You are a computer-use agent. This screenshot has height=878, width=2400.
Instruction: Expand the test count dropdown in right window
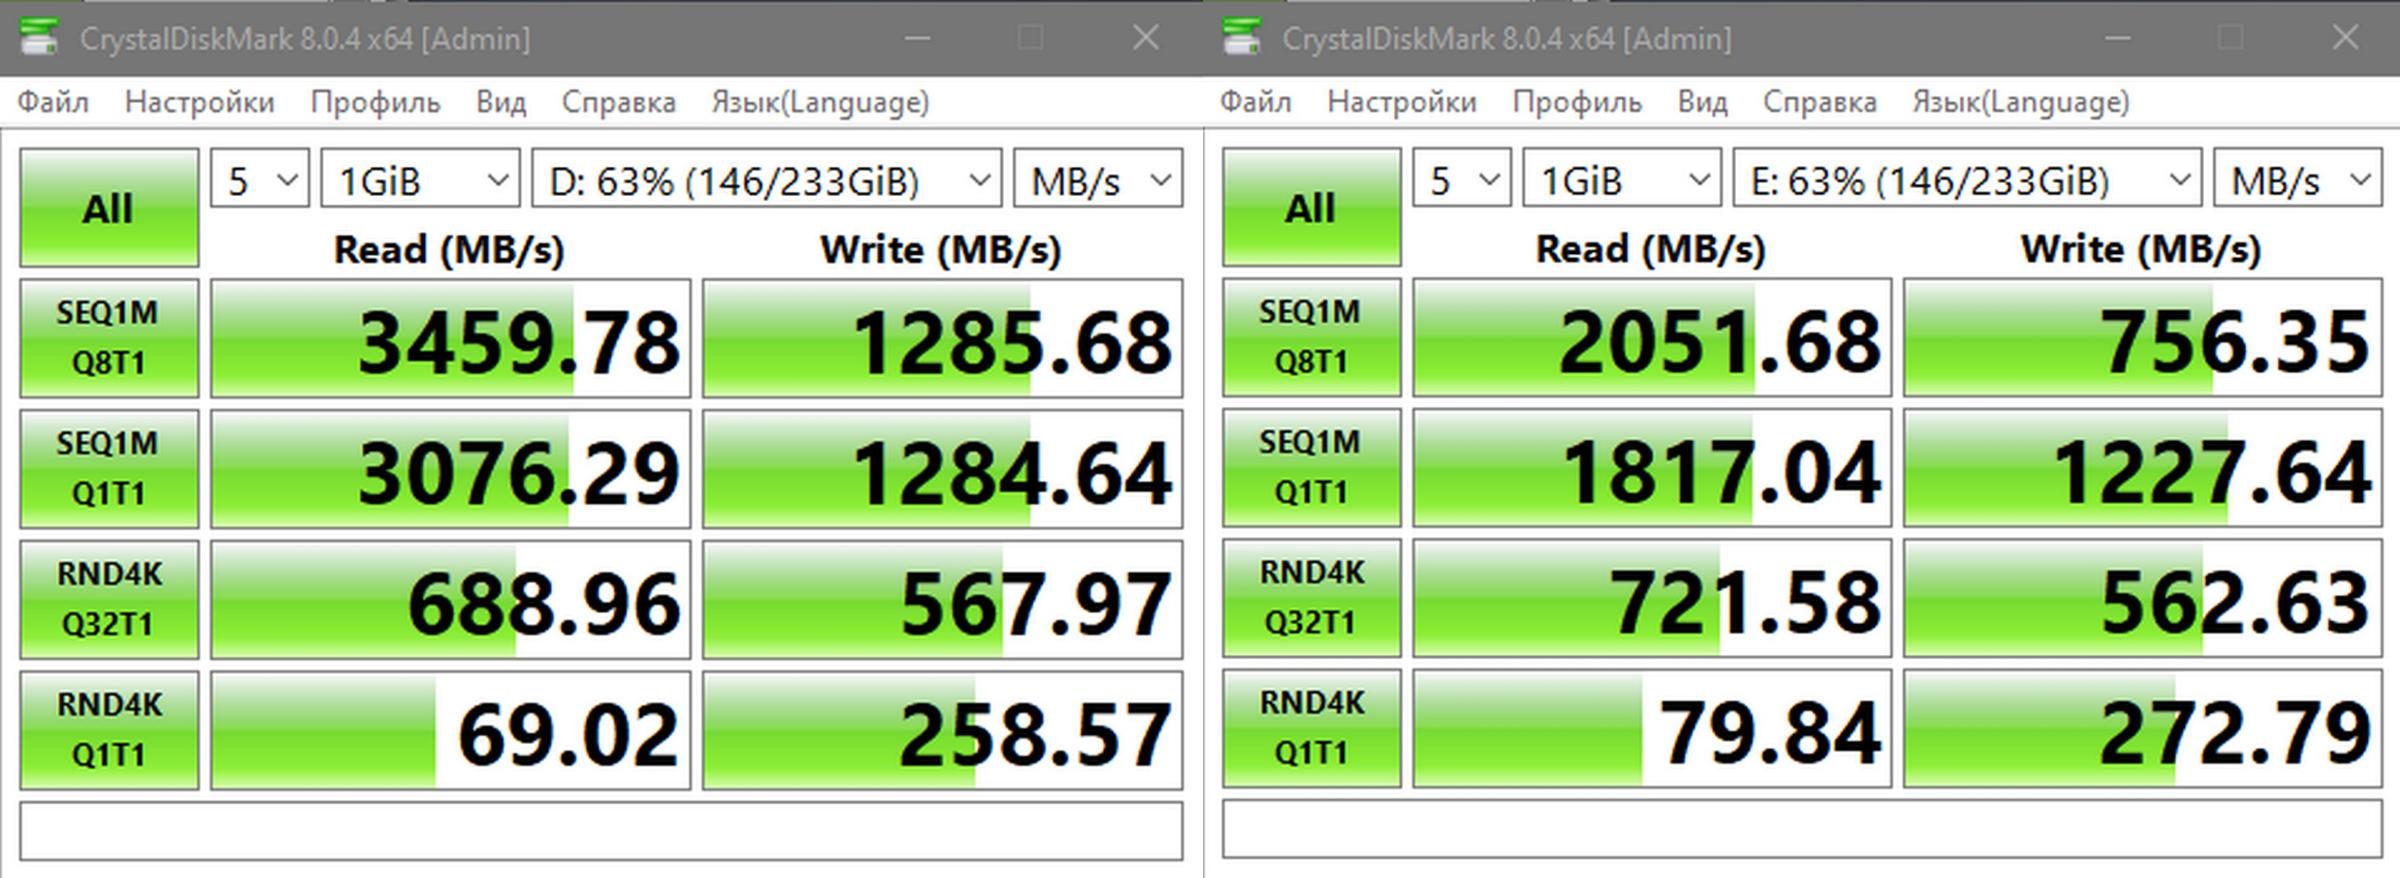[x=1462, y=179]
